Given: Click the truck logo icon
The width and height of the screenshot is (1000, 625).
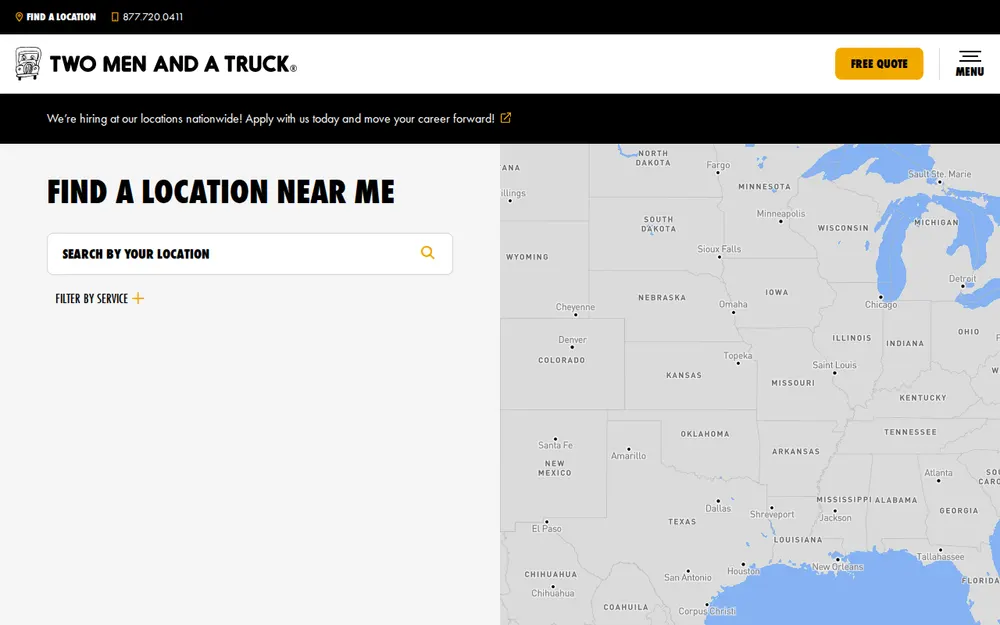Looking at the screenshot, I should 28,64.
